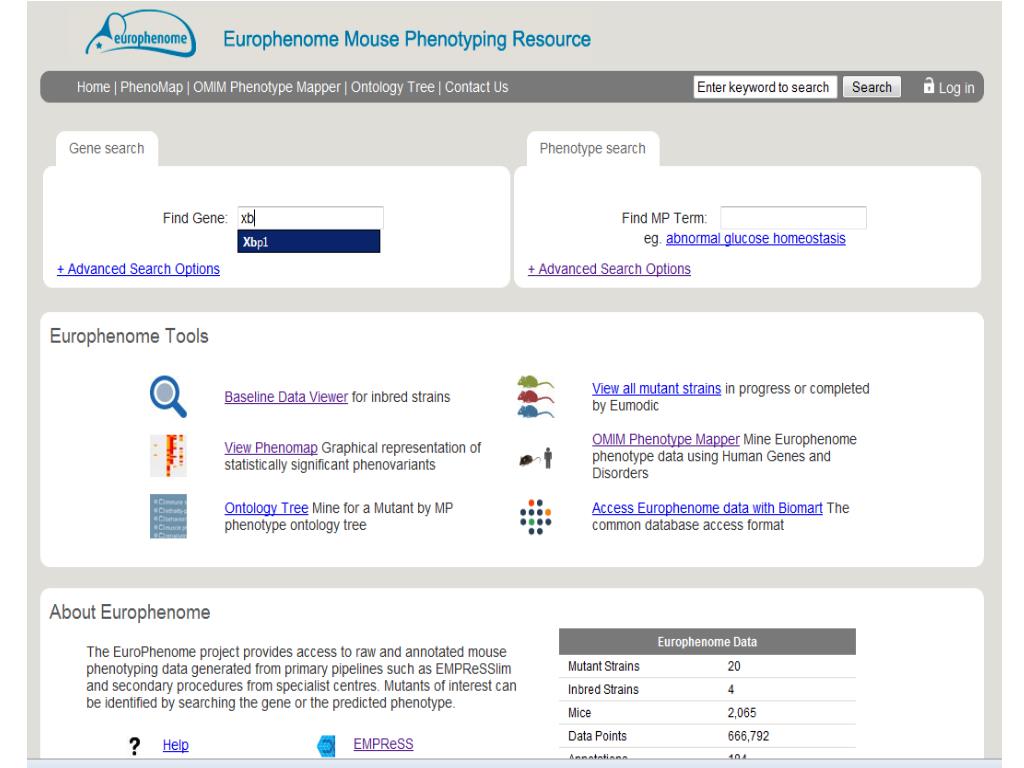Click the Europhenome Tools heading
The height and width of the screenshot is (768, 1024).
[x=129, y=336]
